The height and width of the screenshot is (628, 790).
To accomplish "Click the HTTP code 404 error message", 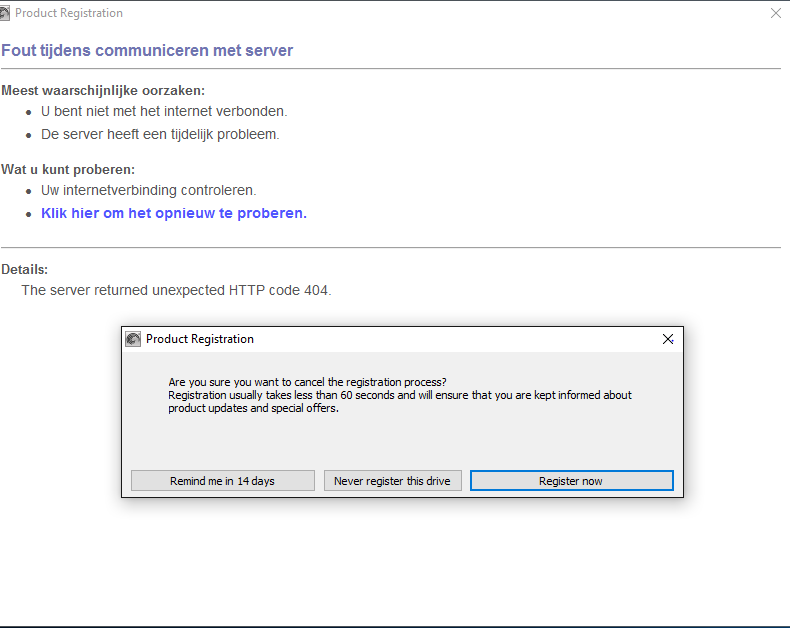I will point(176,290).
